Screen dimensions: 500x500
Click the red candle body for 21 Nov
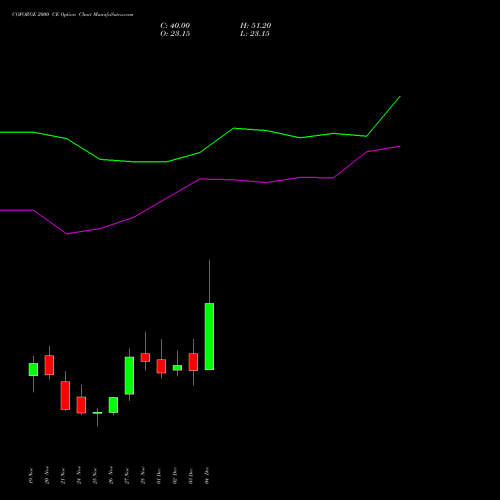tap(65, 395)
